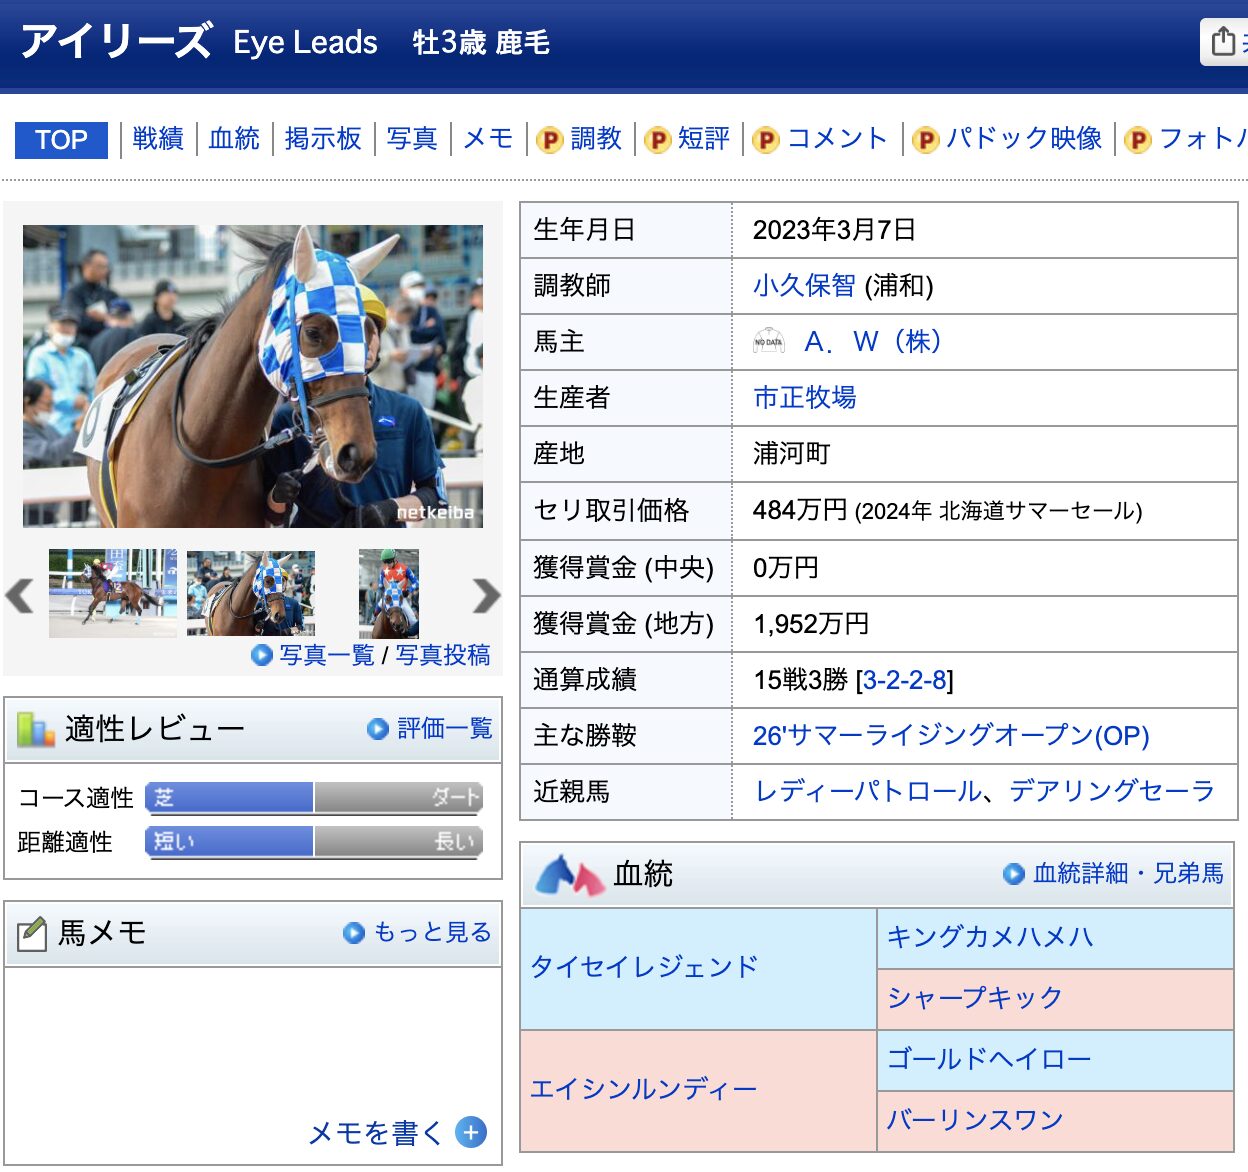Open record 3-2-2-8 link
The width and height of the screenshot is (1248, 1172).
point(904,680)
